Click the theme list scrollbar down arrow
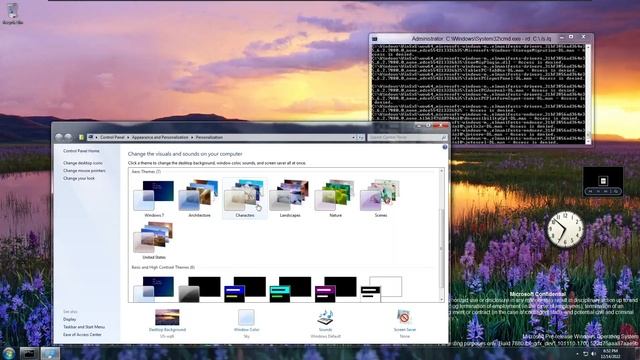The image size is (640, 360). (441, 299)
